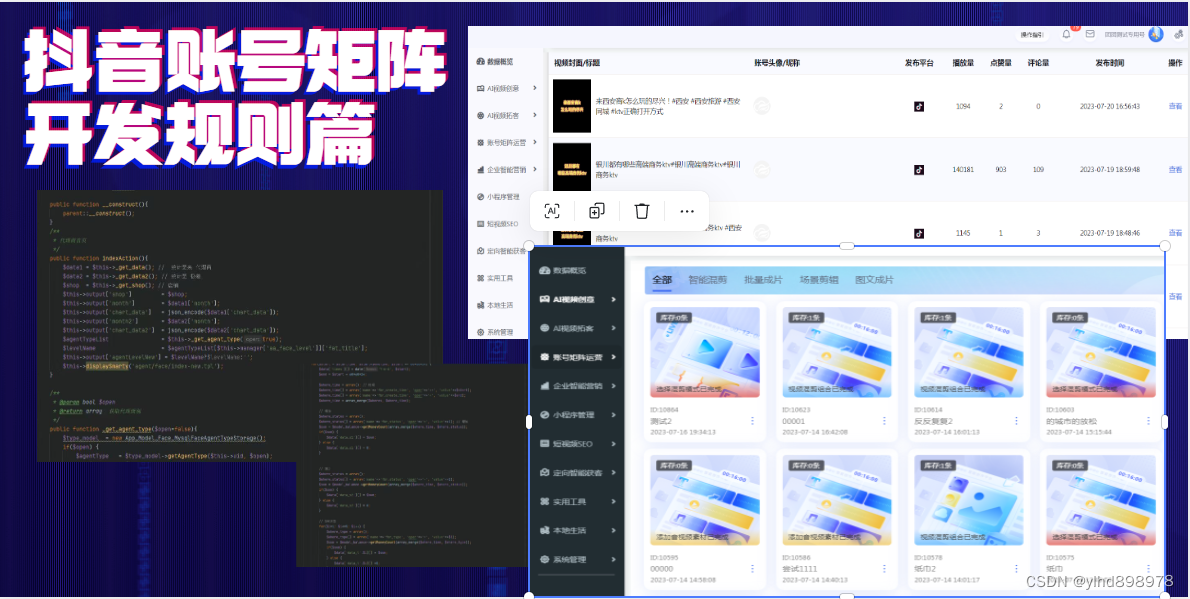Open the card image for 测试2

[705, 352]
